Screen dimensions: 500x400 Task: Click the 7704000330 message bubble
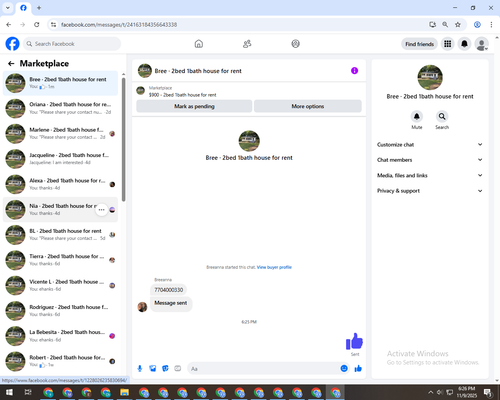pyautogui.click(x=169, y=290)
